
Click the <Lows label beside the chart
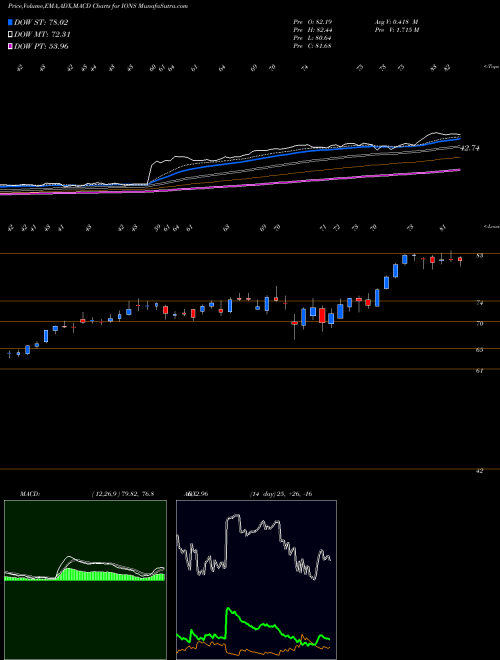click(x=491, y=226)
